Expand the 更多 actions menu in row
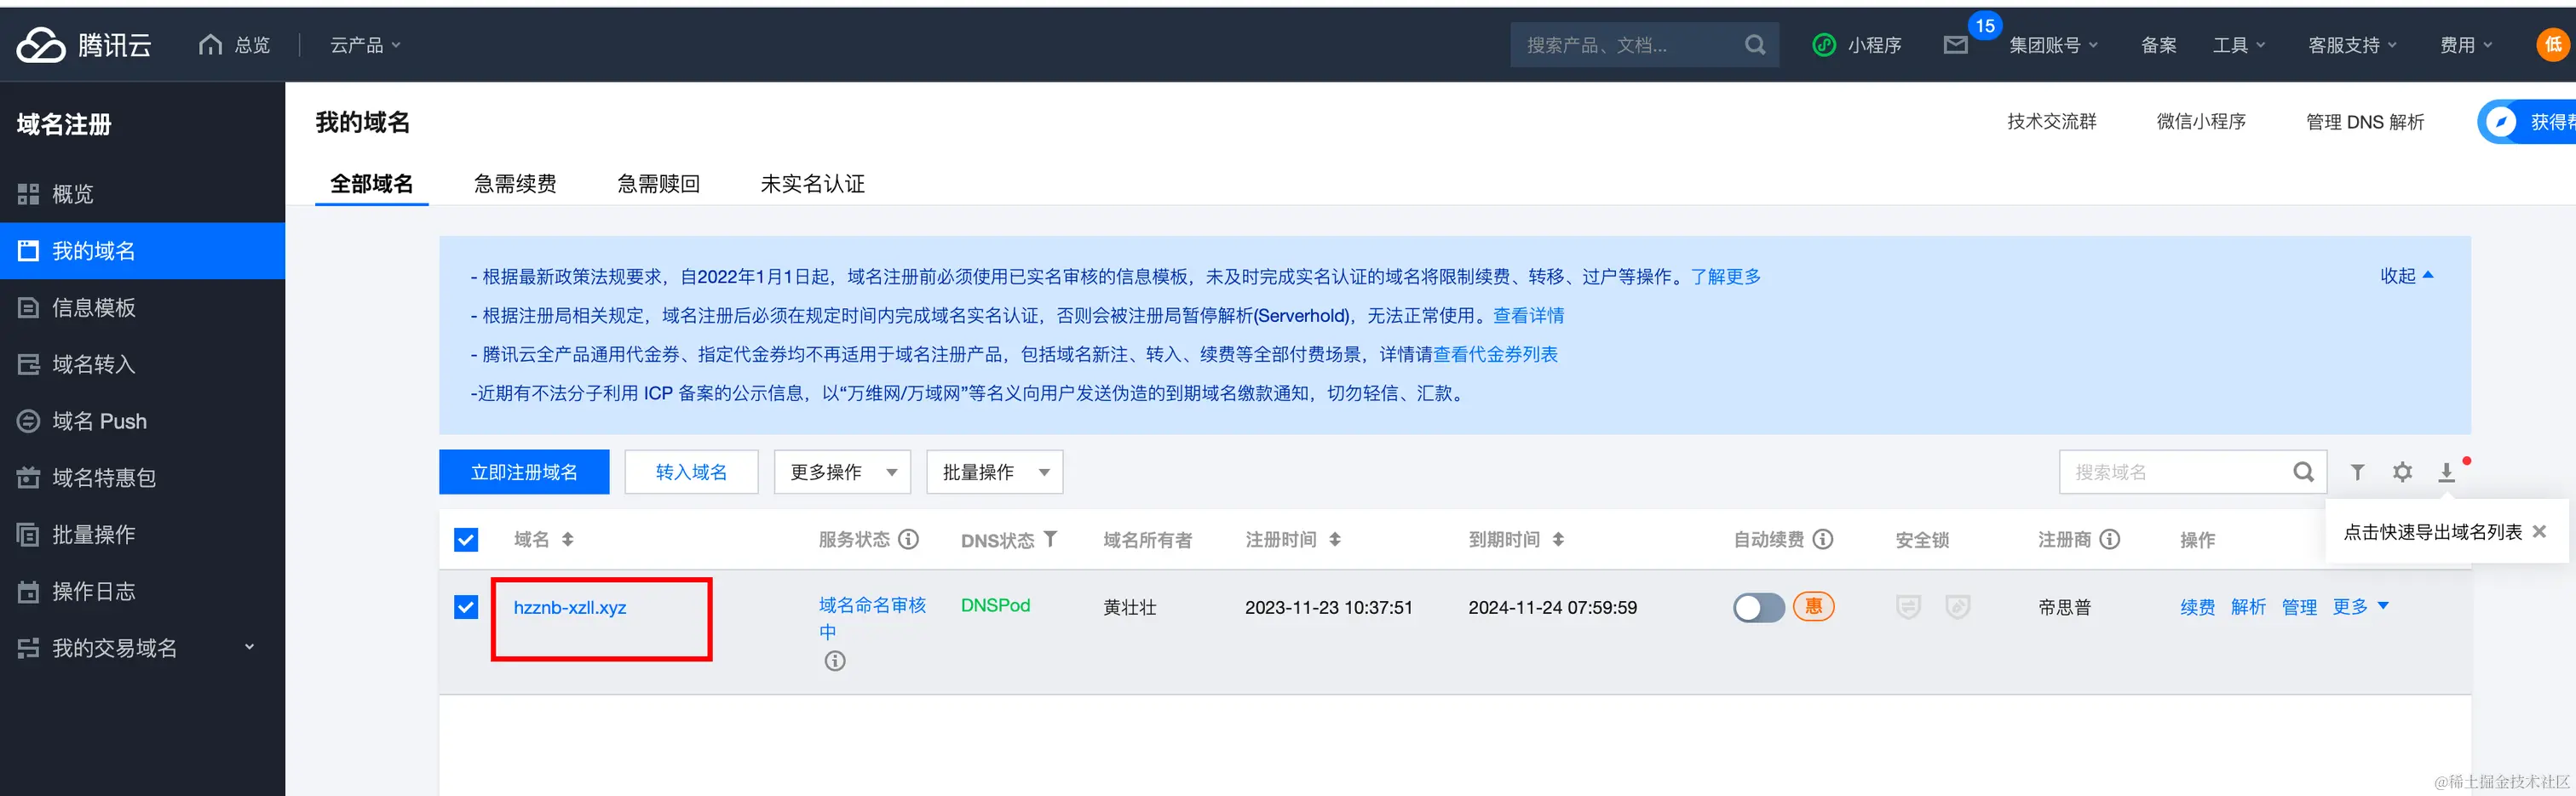The image size is (2576, 796). pos(2360,606)
